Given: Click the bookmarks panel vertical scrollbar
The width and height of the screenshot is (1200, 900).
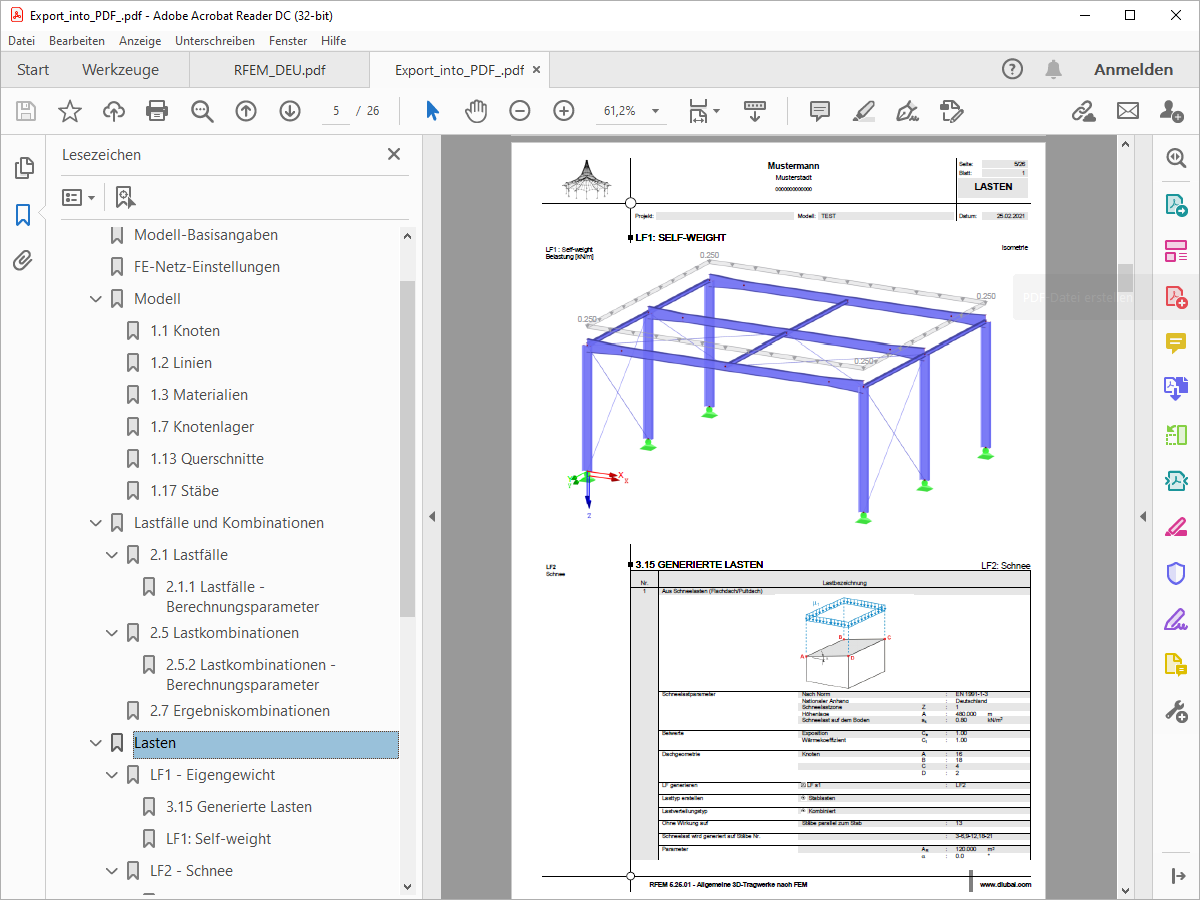Looking at the screenshot, I should coord(407,448).
